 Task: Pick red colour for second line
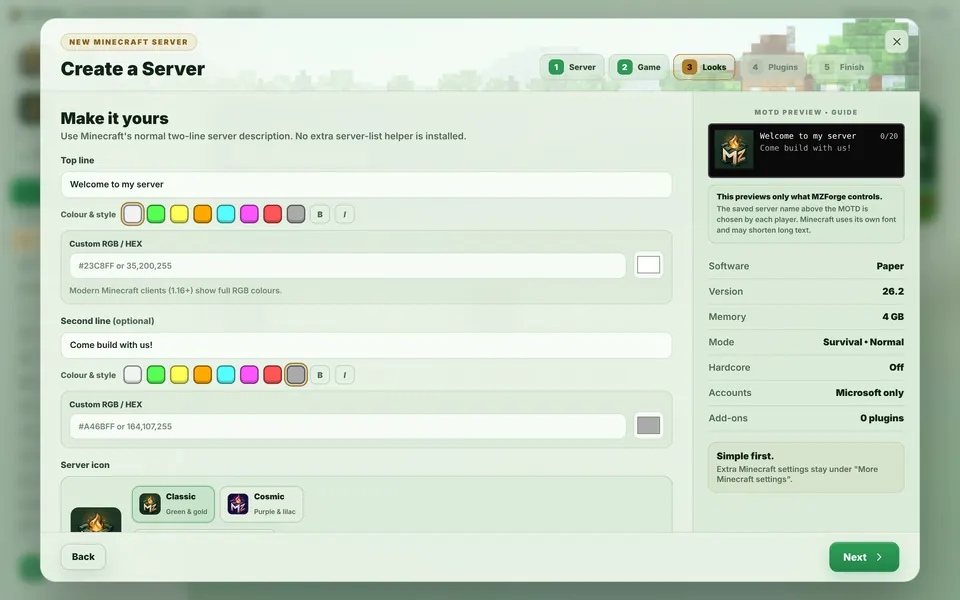[272, 375]
